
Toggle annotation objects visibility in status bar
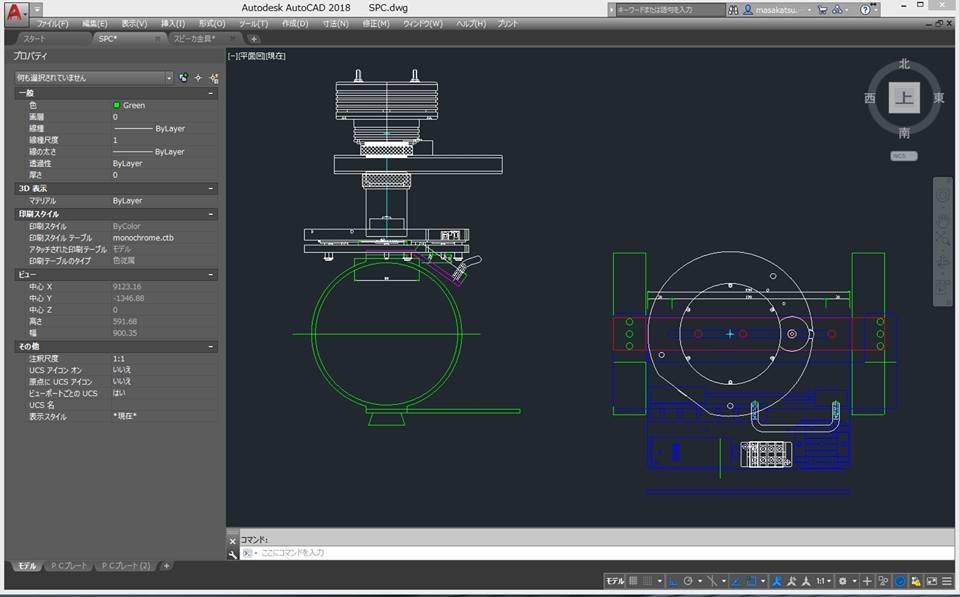click(777, 581)
